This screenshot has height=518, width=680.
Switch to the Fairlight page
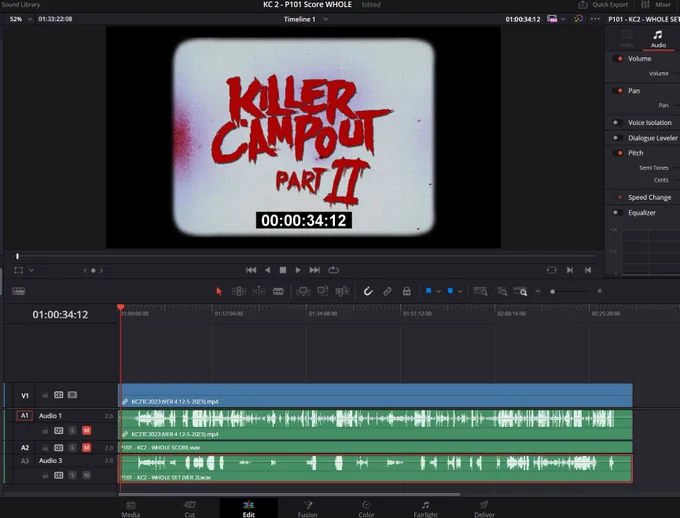tap(425, 509)
